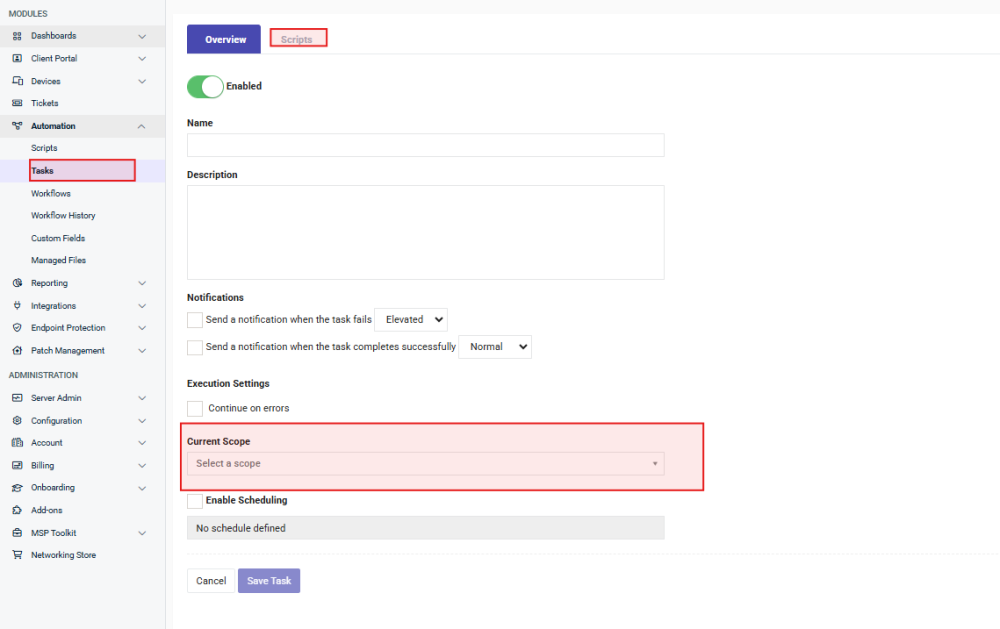Expand the Onboarding chevron

pos(142,488)
